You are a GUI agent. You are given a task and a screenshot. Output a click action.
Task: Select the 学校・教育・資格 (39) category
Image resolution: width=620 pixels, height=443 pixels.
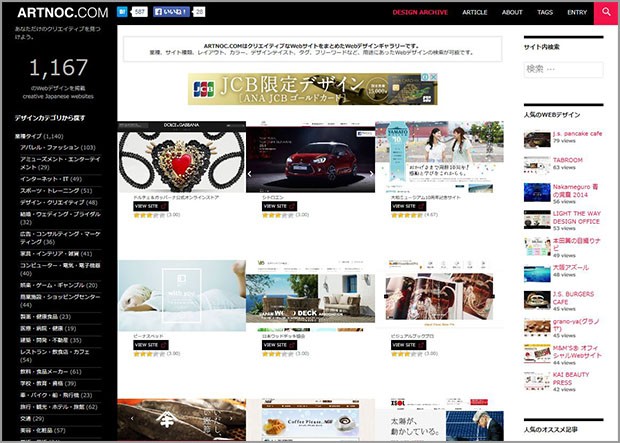[x=48, y=383]
